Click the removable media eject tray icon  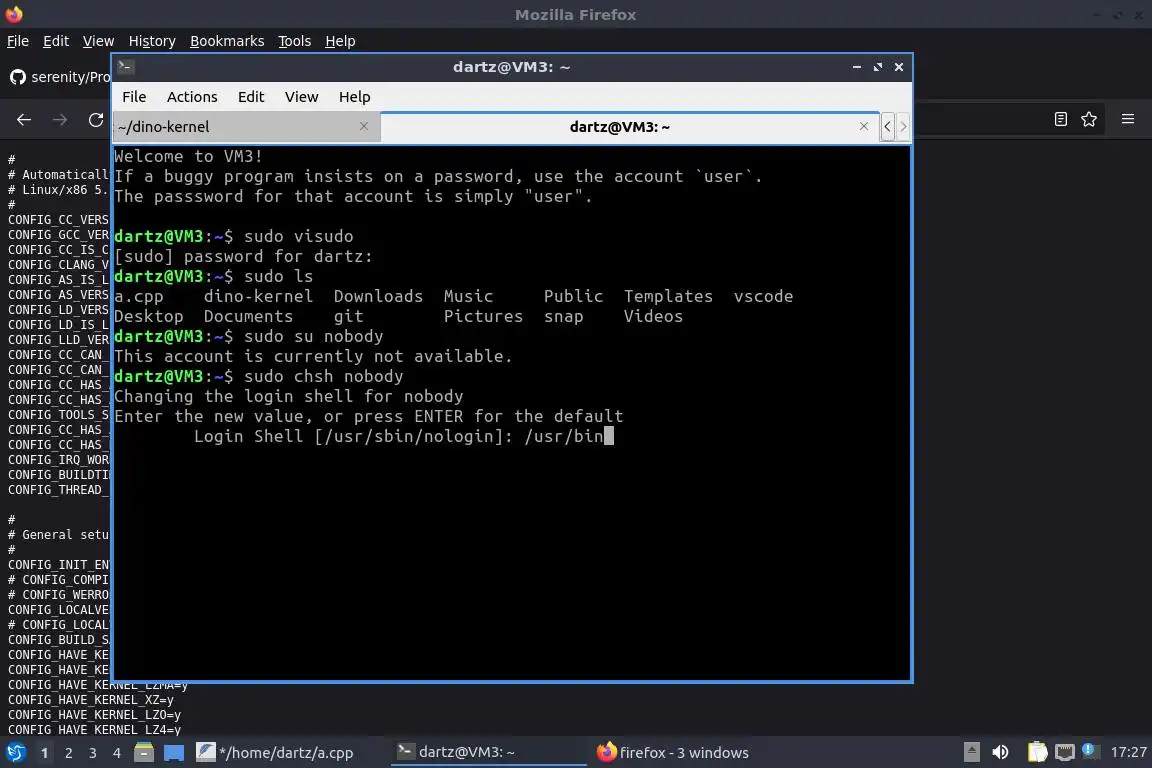tap(971, 752)
